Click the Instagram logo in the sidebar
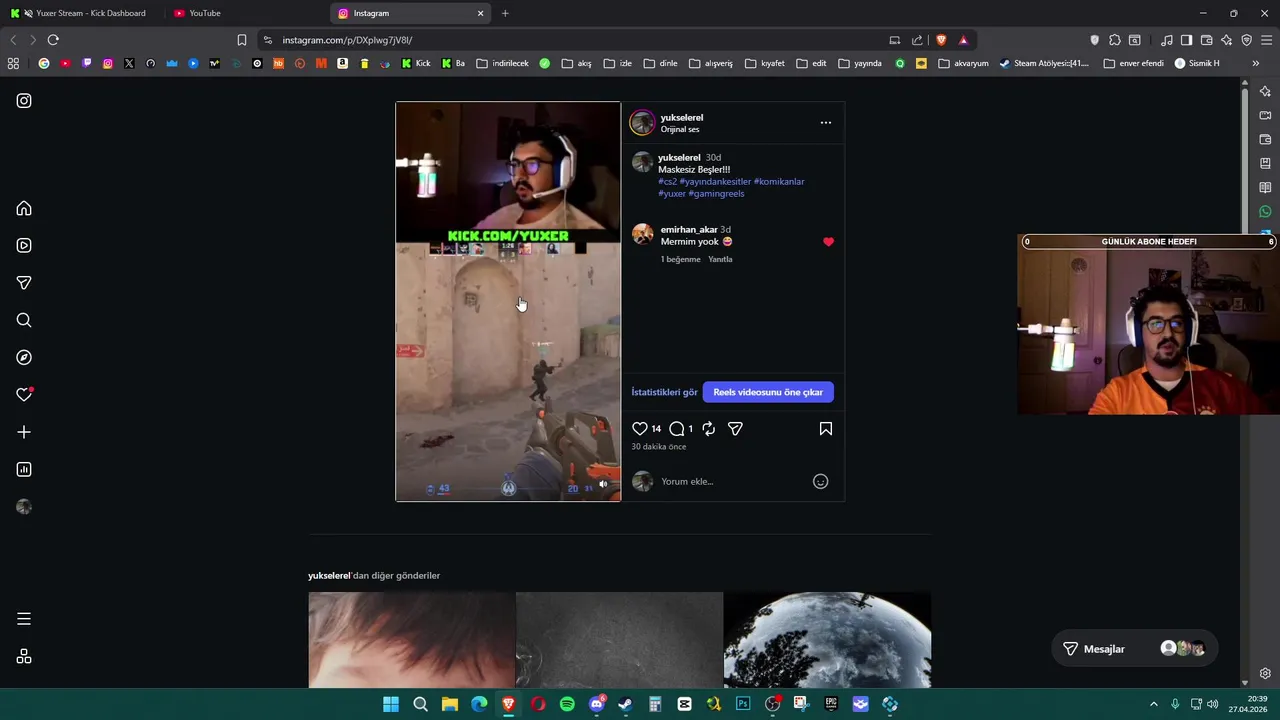 point(24,101)
